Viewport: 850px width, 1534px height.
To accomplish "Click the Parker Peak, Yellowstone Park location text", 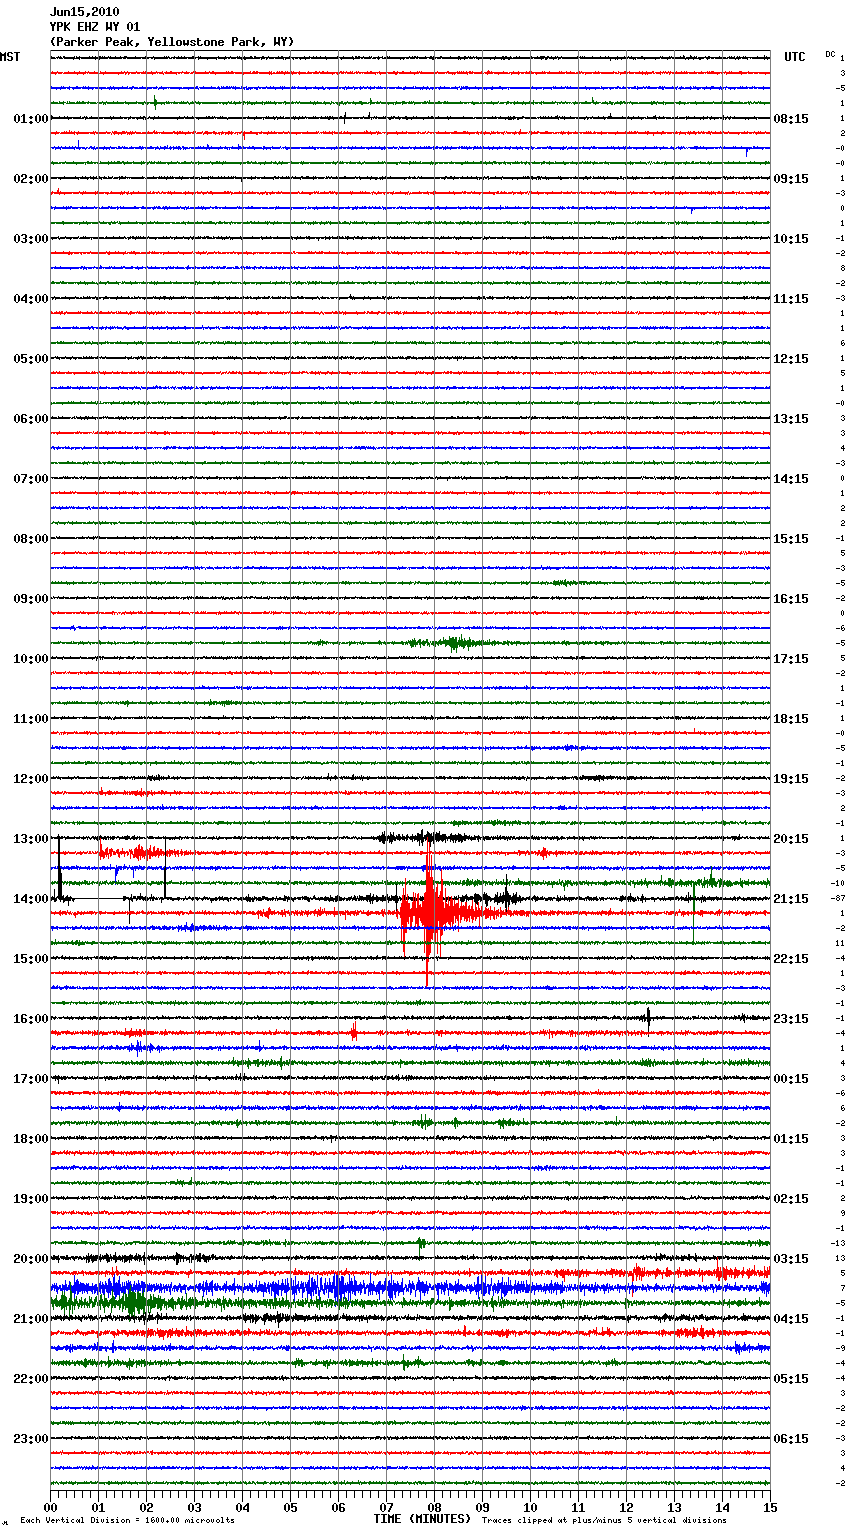I will tap(172, 42).
